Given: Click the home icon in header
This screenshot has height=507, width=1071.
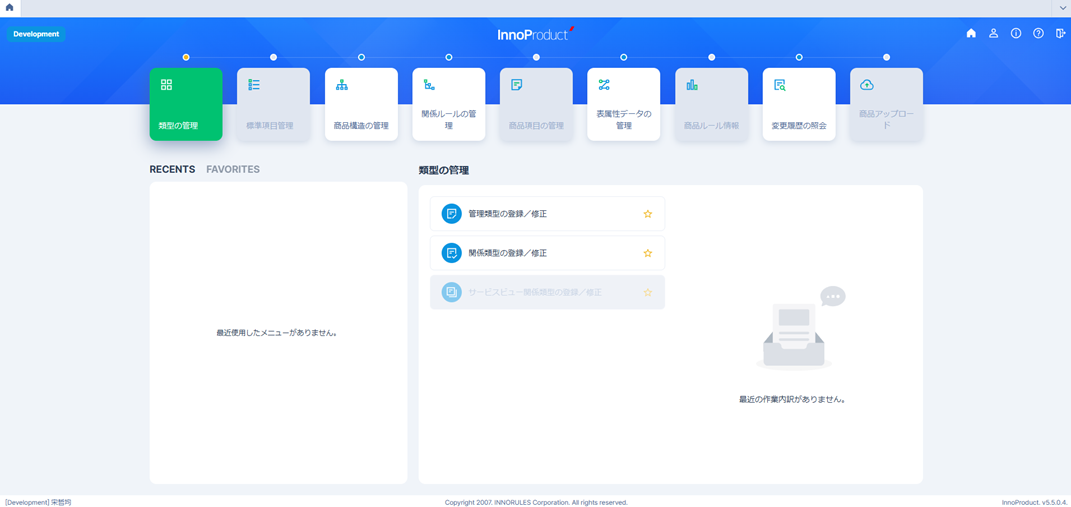Looking at the screenshot, I should [x=971, y=34].
